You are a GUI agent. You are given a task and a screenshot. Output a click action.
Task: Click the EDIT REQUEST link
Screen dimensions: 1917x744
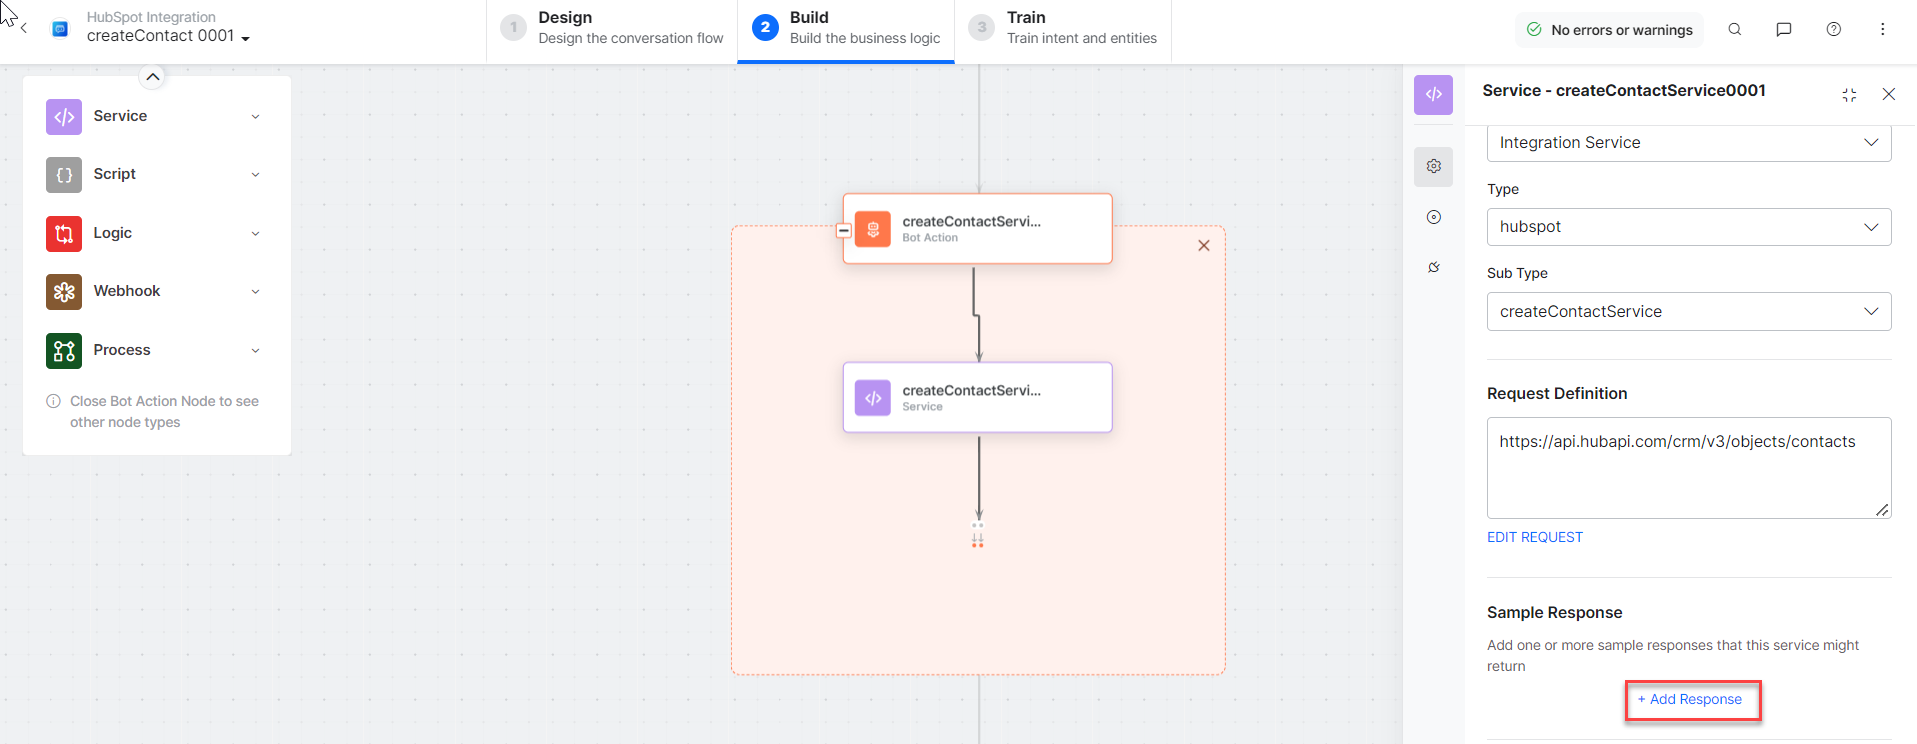point(1534,538)
